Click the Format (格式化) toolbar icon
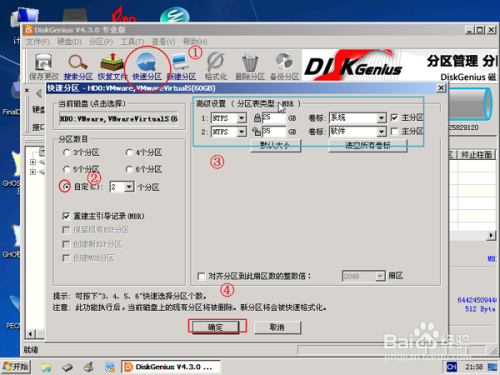Screen dimensions: 500x375 216,67
